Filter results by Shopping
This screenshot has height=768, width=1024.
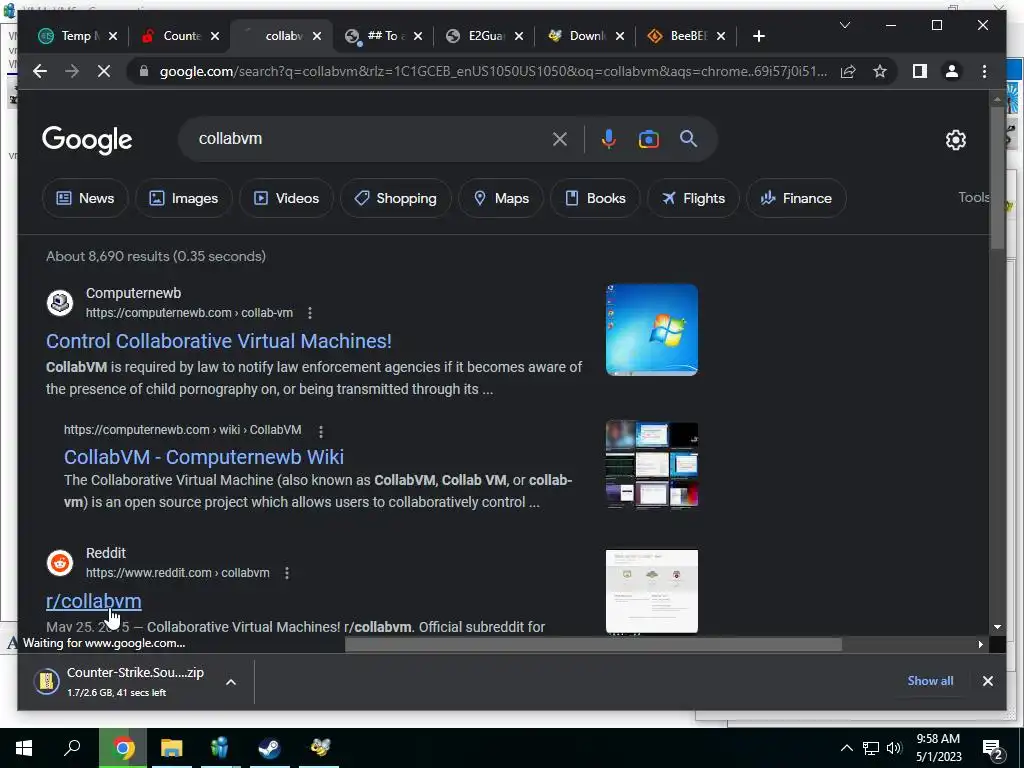(x=395, y=198)
